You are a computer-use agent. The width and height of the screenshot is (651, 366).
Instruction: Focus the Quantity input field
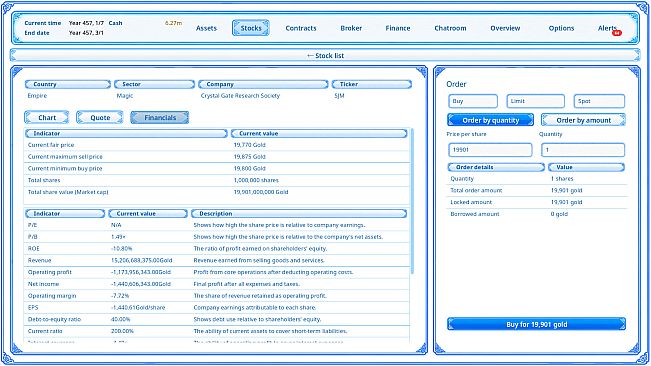[583, 150]
